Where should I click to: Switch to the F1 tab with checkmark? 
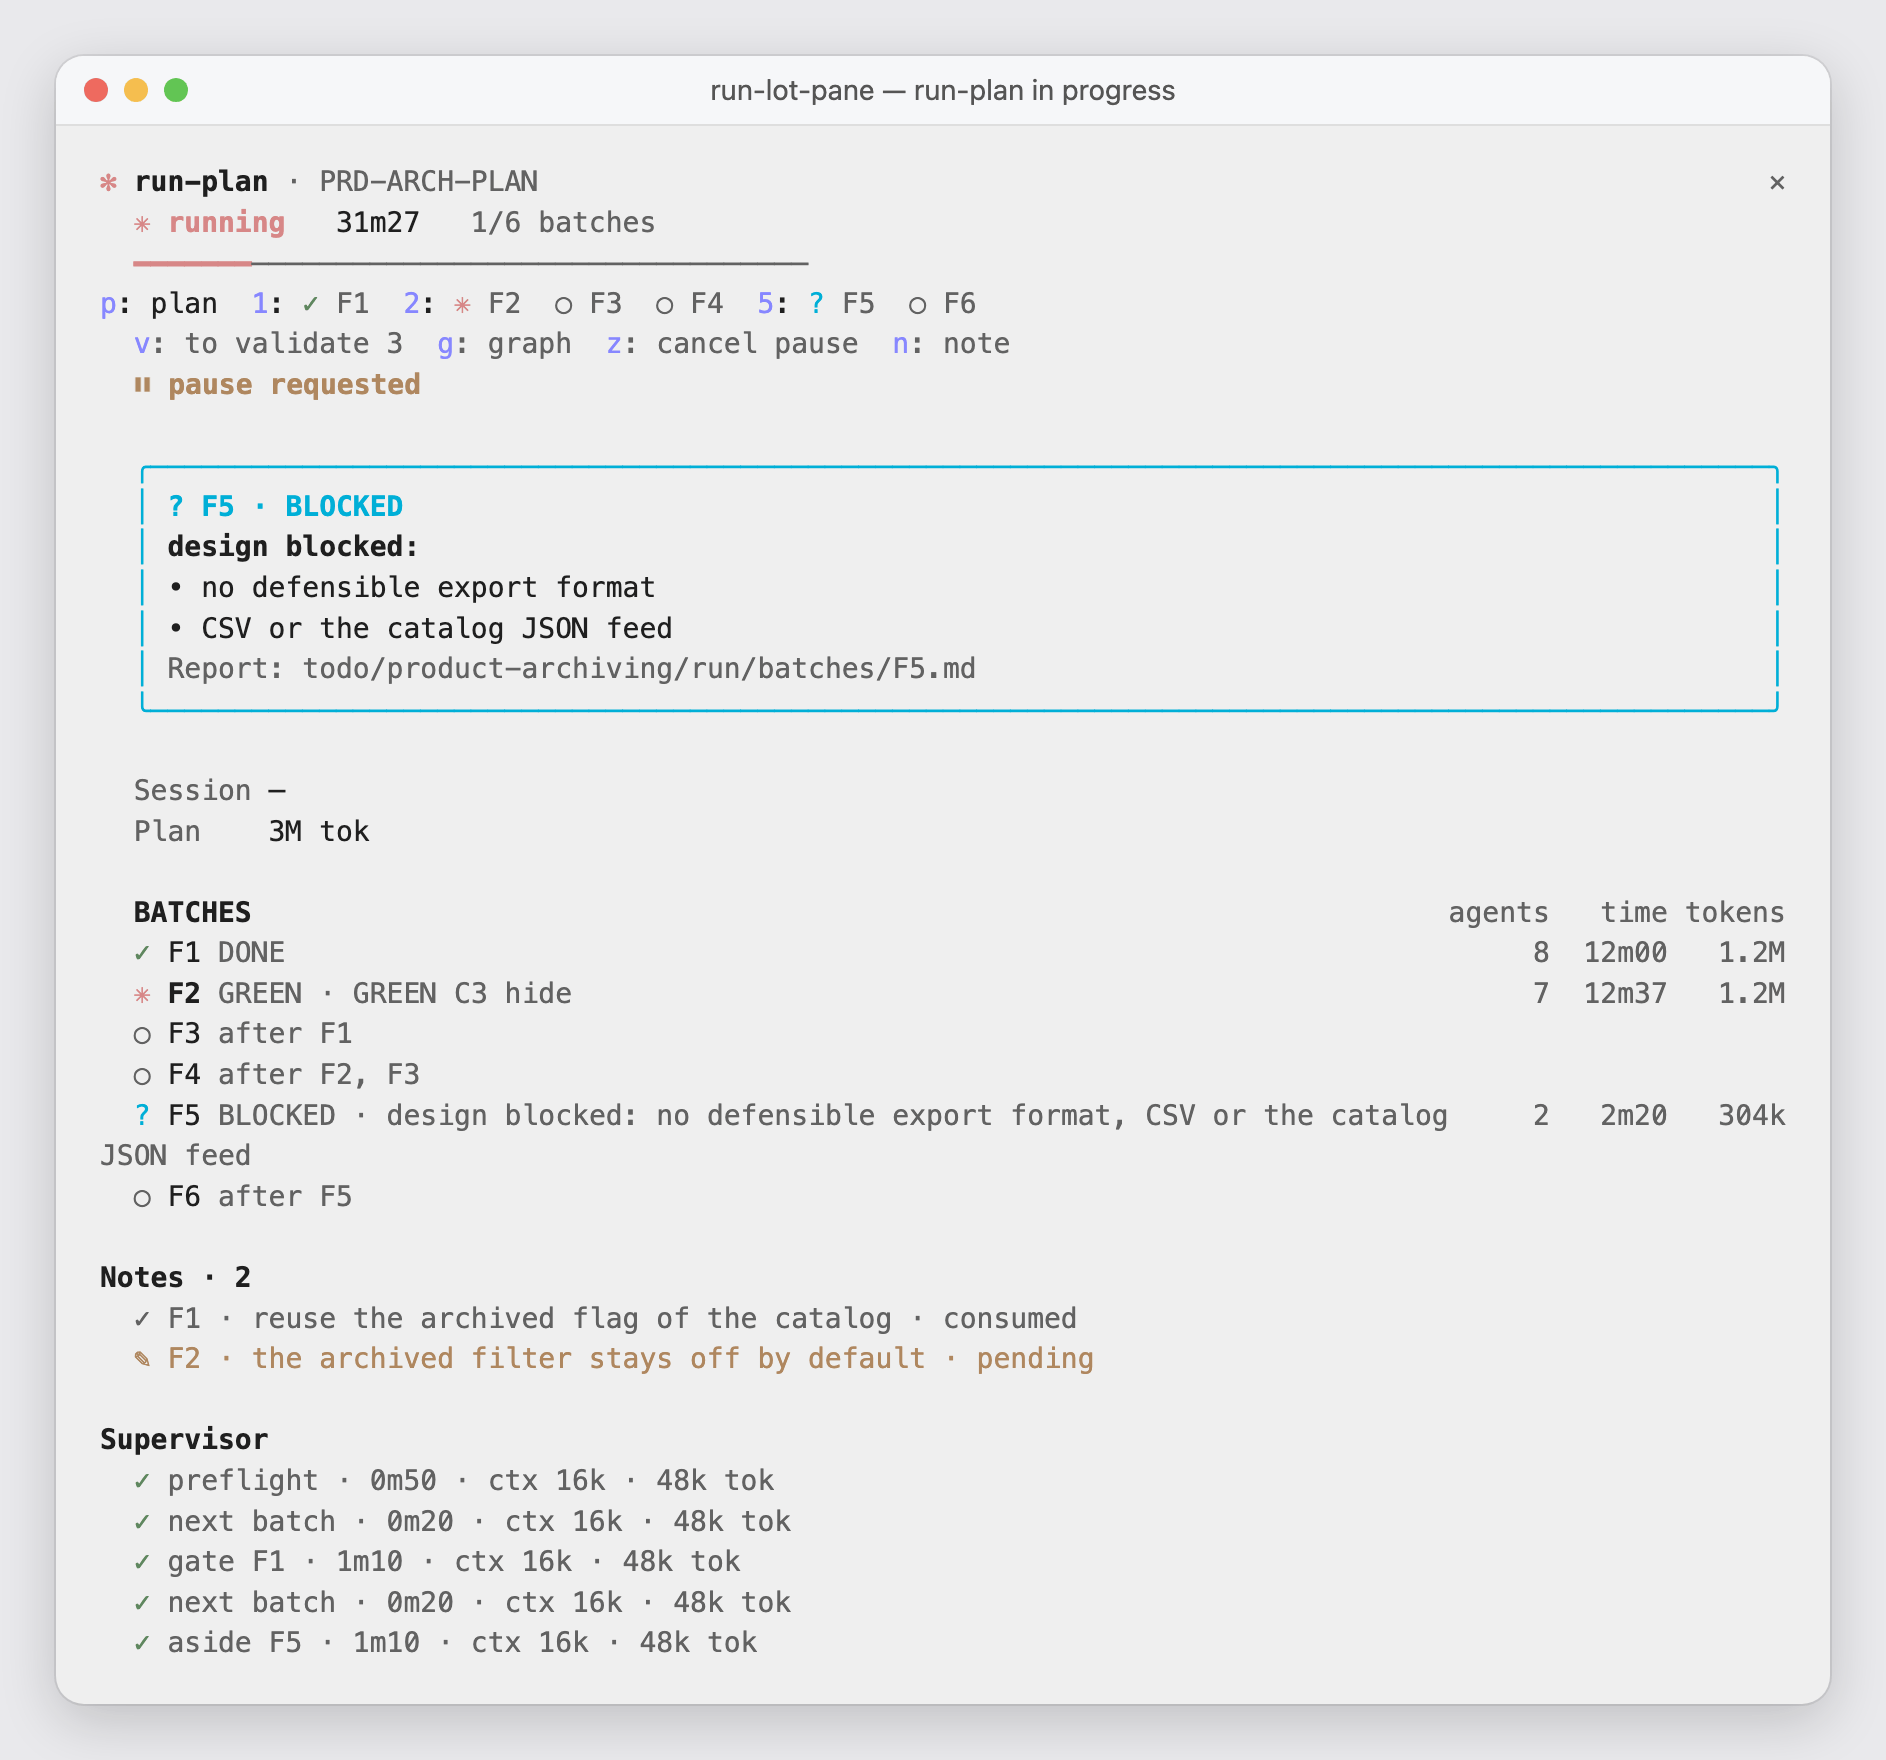(x=311, y=304)
